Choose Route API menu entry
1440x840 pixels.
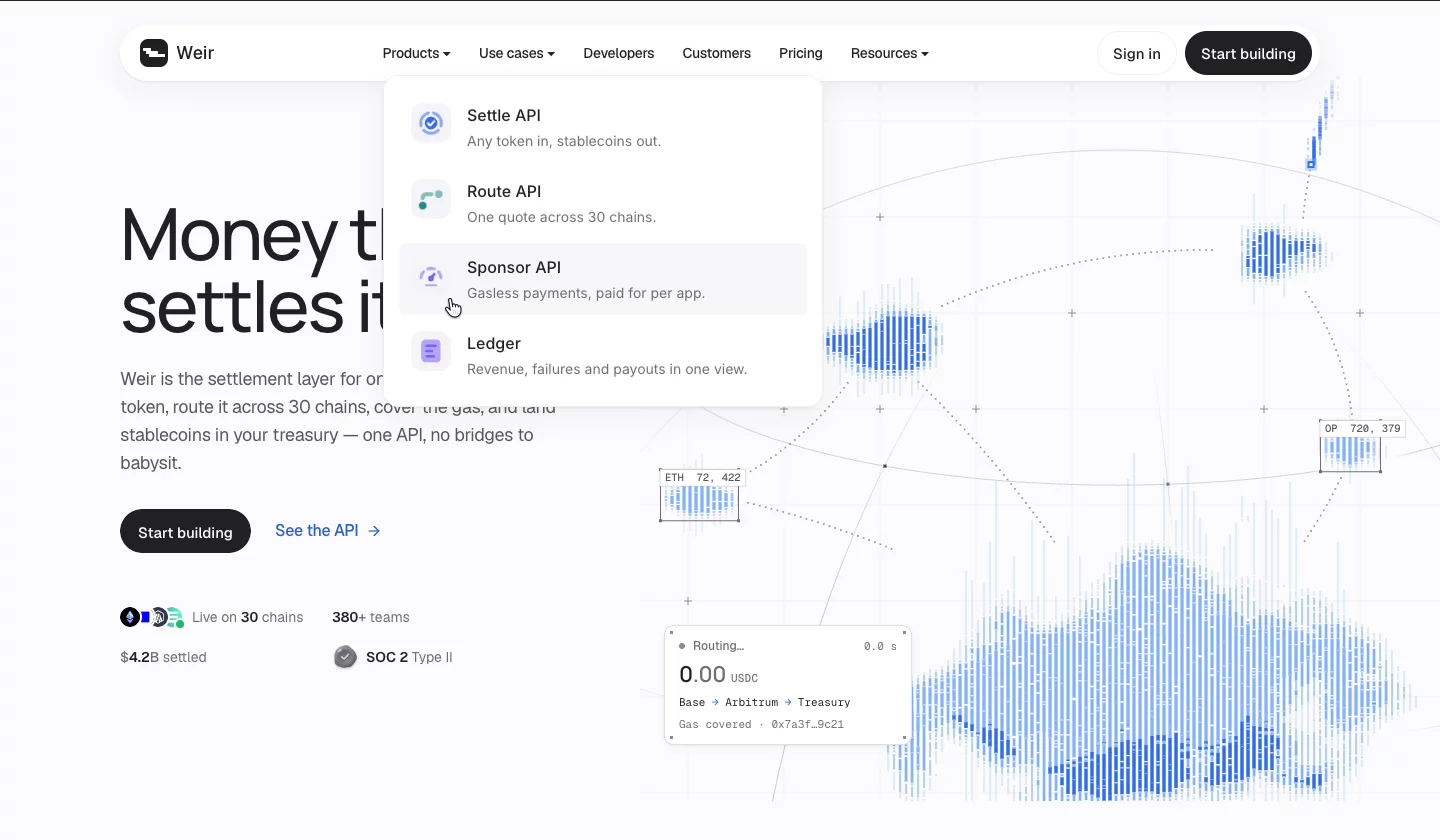603,203
